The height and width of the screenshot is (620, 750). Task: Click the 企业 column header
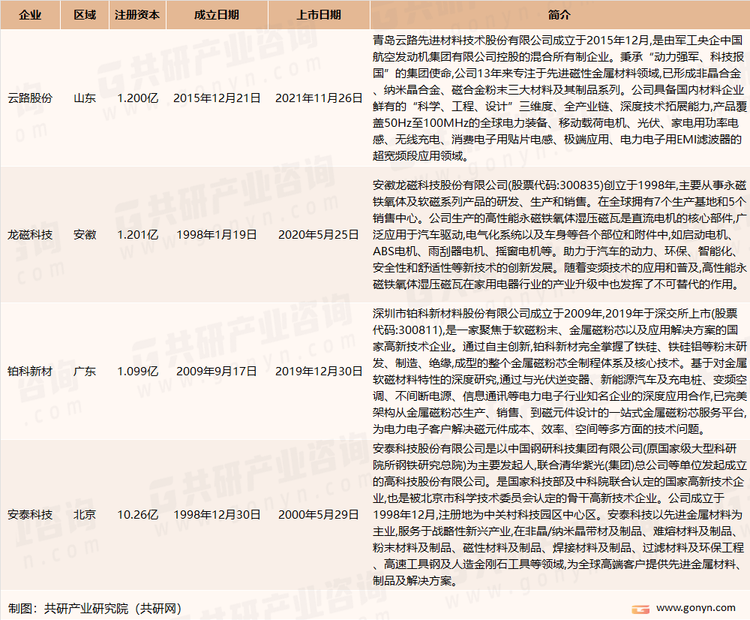pos(30,15)
